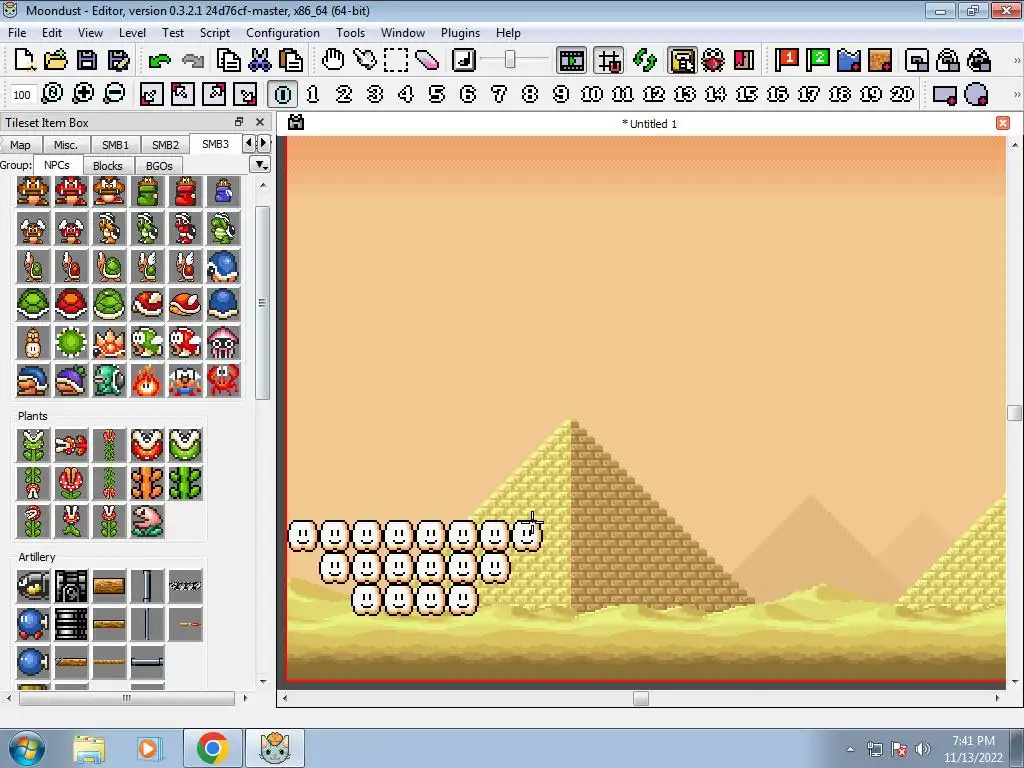Close the Tileset Item Box panel
Viewport: 1024px width, 768px height.
[x=260, y=122]
